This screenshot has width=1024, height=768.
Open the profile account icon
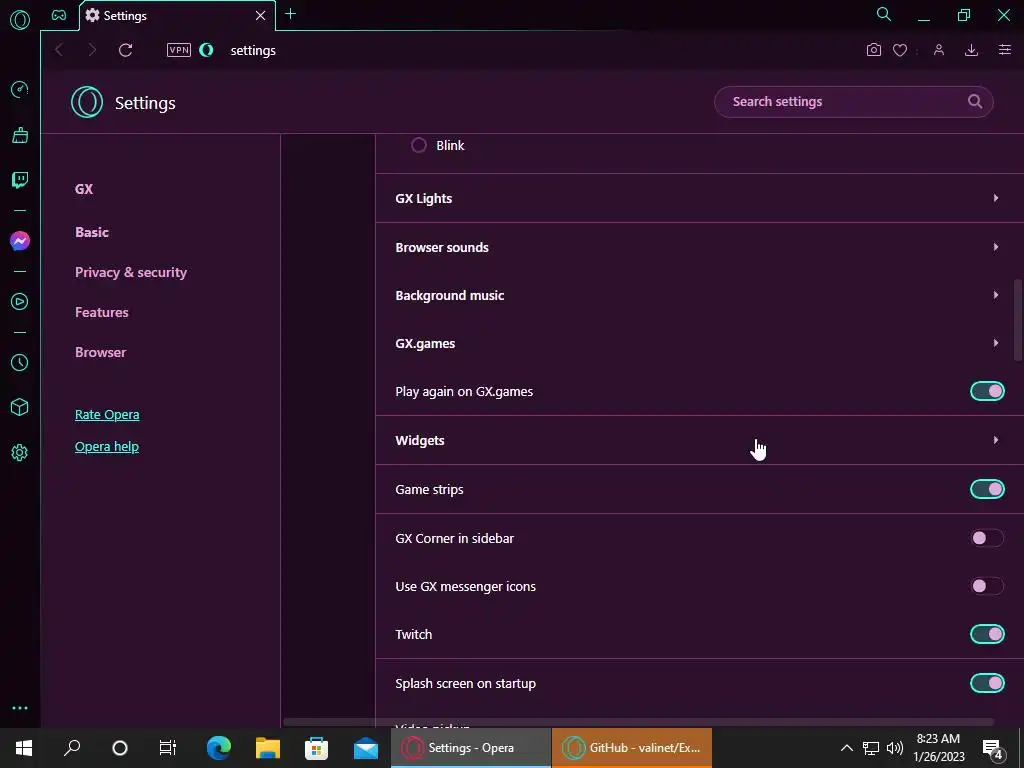pyautogui.click(x=939, y=50)
